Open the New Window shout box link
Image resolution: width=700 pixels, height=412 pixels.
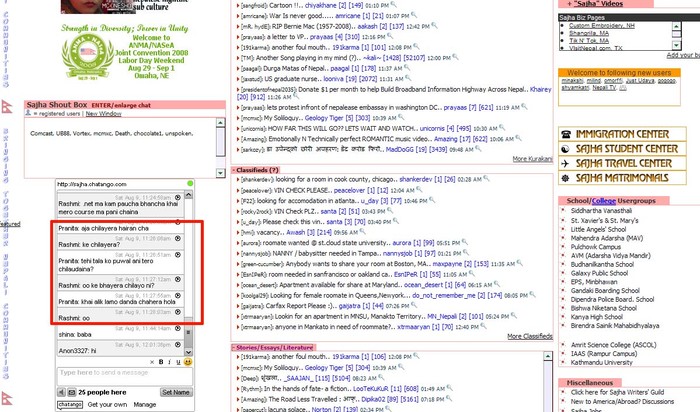point(104,114)
